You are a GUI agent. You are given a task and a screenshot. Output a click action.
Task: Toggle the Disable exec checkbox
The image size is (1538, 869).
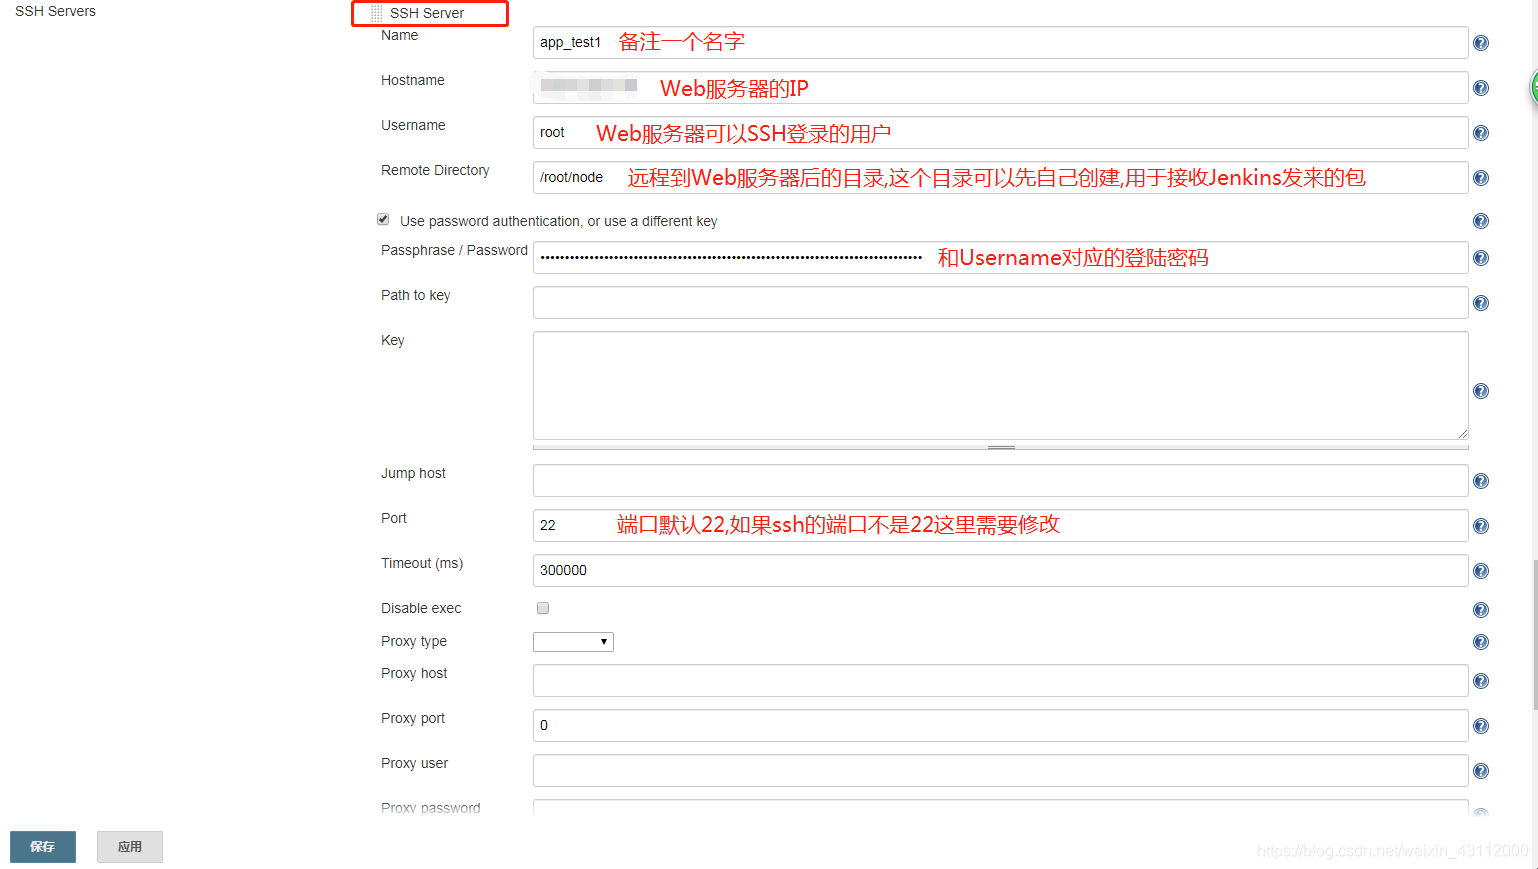[x=543, y=608]
